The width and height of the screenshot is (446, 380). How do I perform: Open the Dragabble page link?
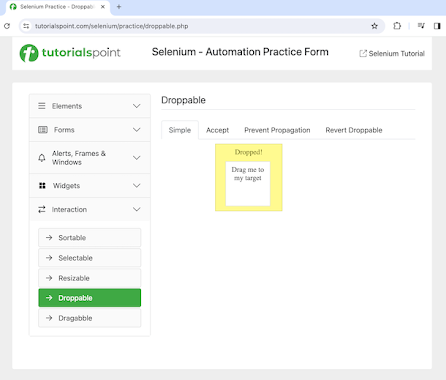(90, 318)
